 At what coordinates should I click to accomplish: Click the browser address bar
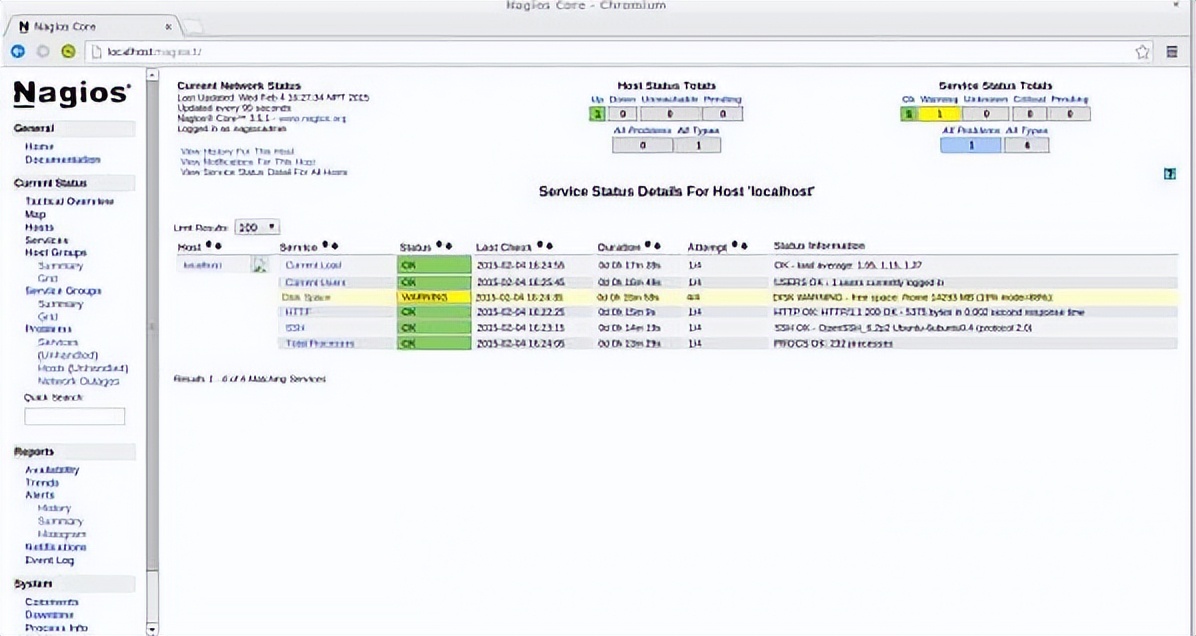[600, 52]
